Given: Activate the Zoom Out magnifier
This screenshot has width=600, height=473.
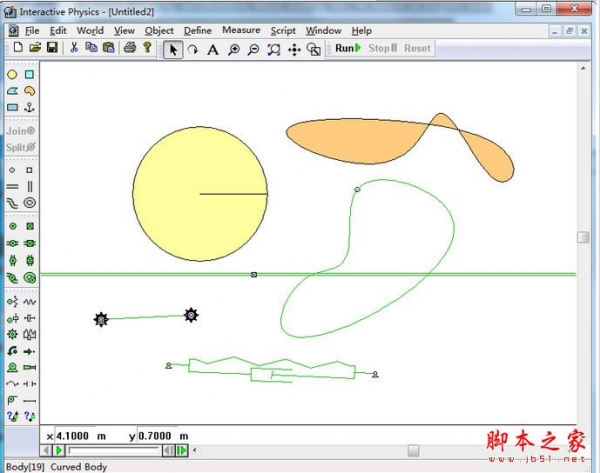Looking at the screenshot, I should (253, 49).
